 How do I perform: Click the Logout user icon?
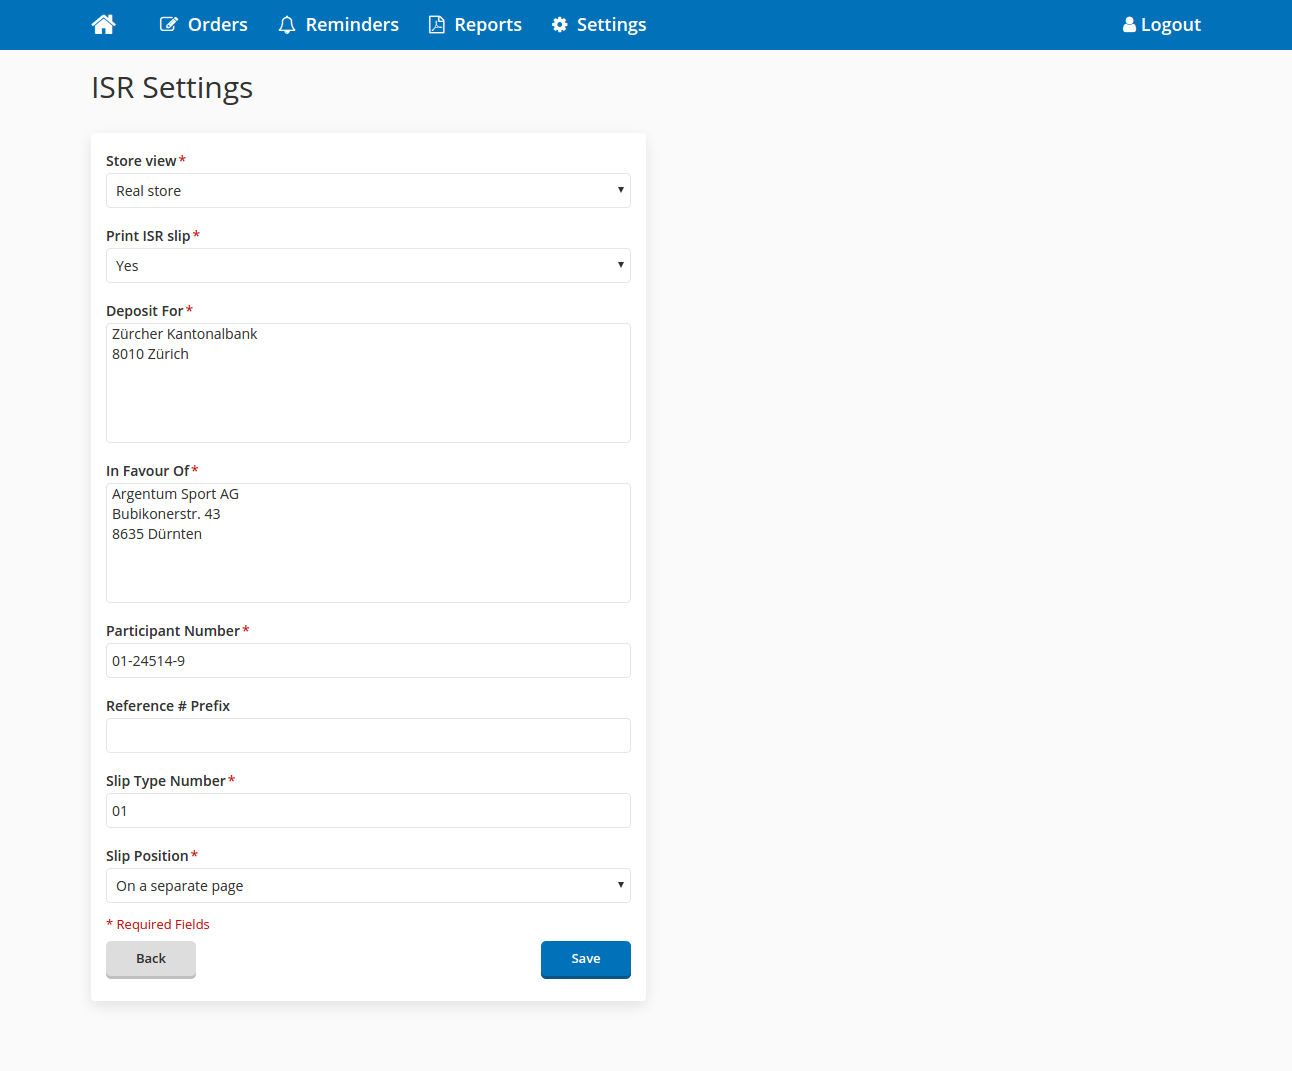[x=1129, y=25]
